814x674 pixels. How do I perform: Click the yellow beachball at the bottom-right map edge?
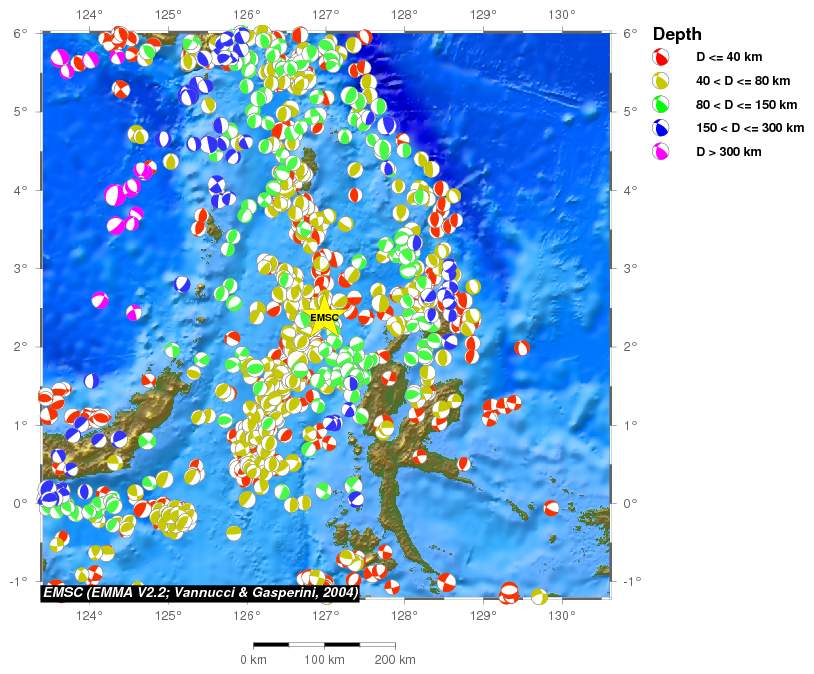[539, 597]
